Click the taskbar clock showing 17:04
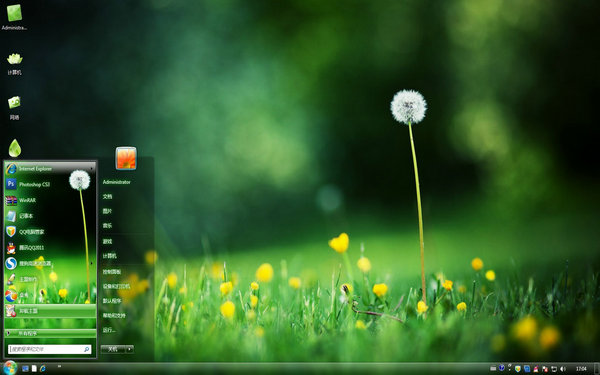Image resolution: width=600 pixels, height=375 pixels. (x=581, y=368)
